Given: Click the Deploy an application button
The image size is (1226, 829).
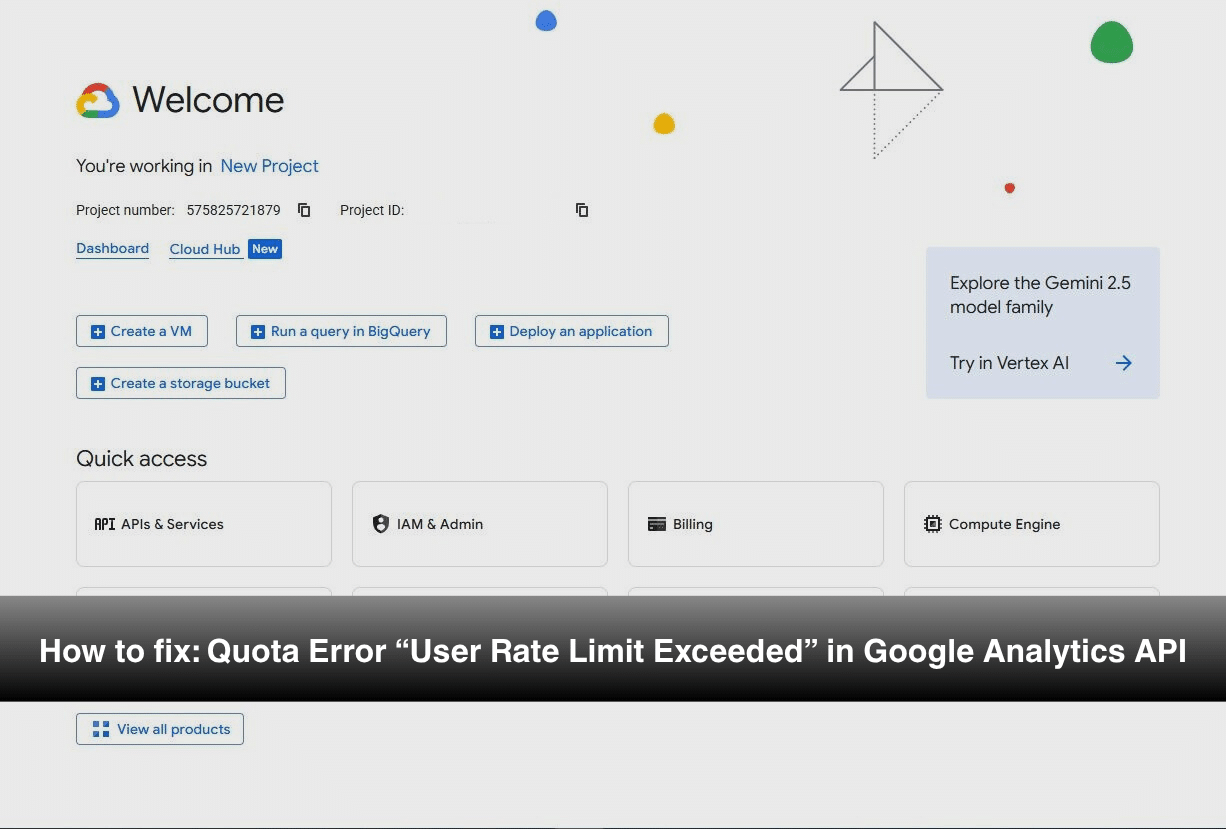Looking at the screenshot, I should (571, 331).
